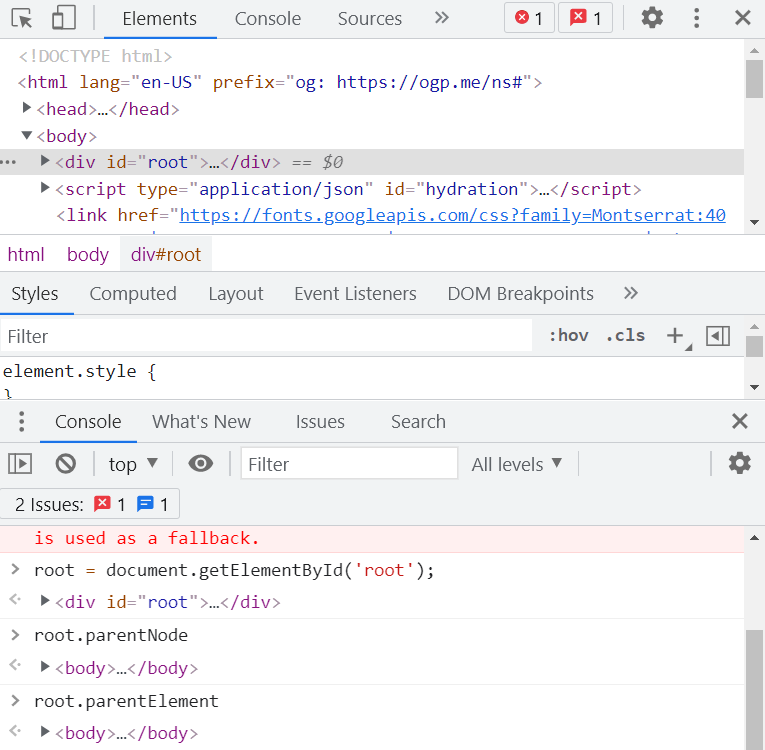Open the Event Listeners tab
This screenshot has height=750, width=765.
(355, 294)
